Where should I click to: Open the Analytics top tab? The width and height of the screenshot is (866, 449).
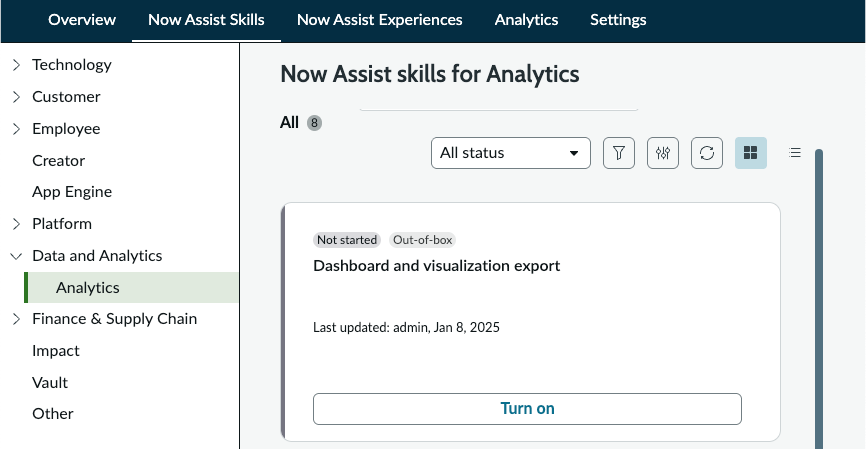[x=526, y=20]
